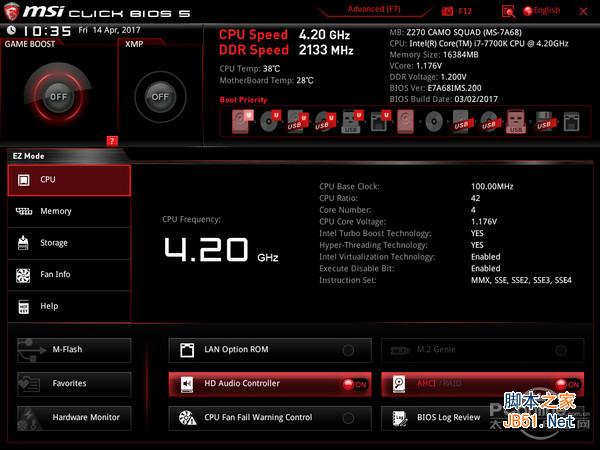Select the legacy CD/DVD boot device icon
600x450 pixels.
(x=434, y=122)
